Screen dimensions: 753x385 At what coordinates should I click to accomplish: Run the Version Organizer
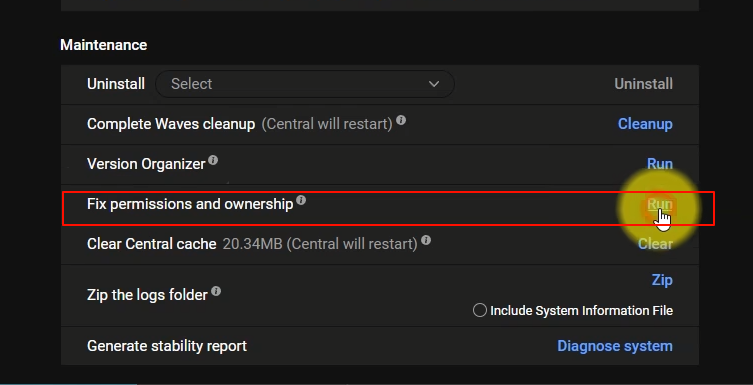click(659, 164)
